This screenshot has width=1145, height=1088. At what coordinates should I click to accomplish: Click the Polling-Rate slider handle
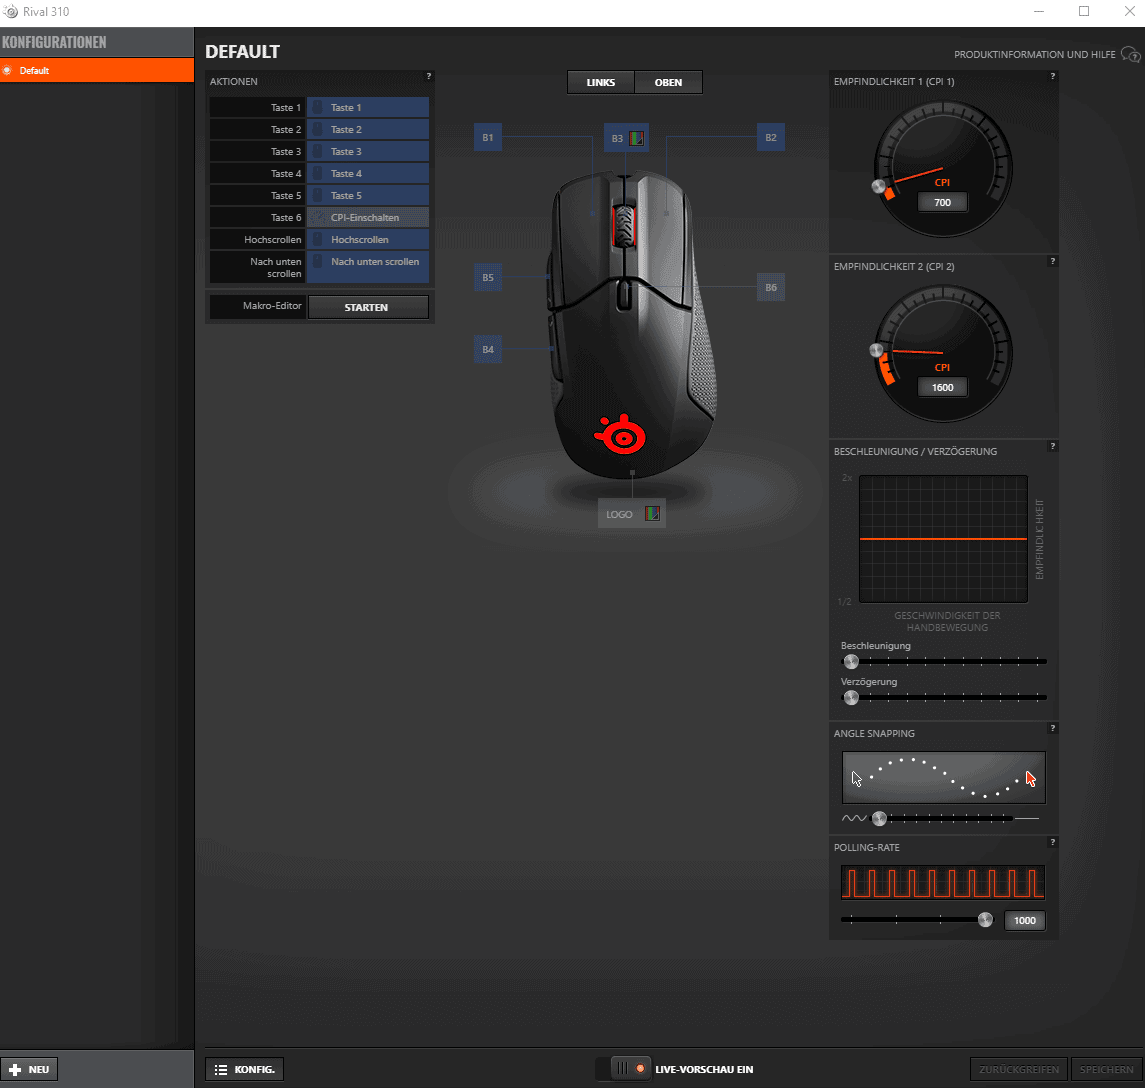pos(986,919)
